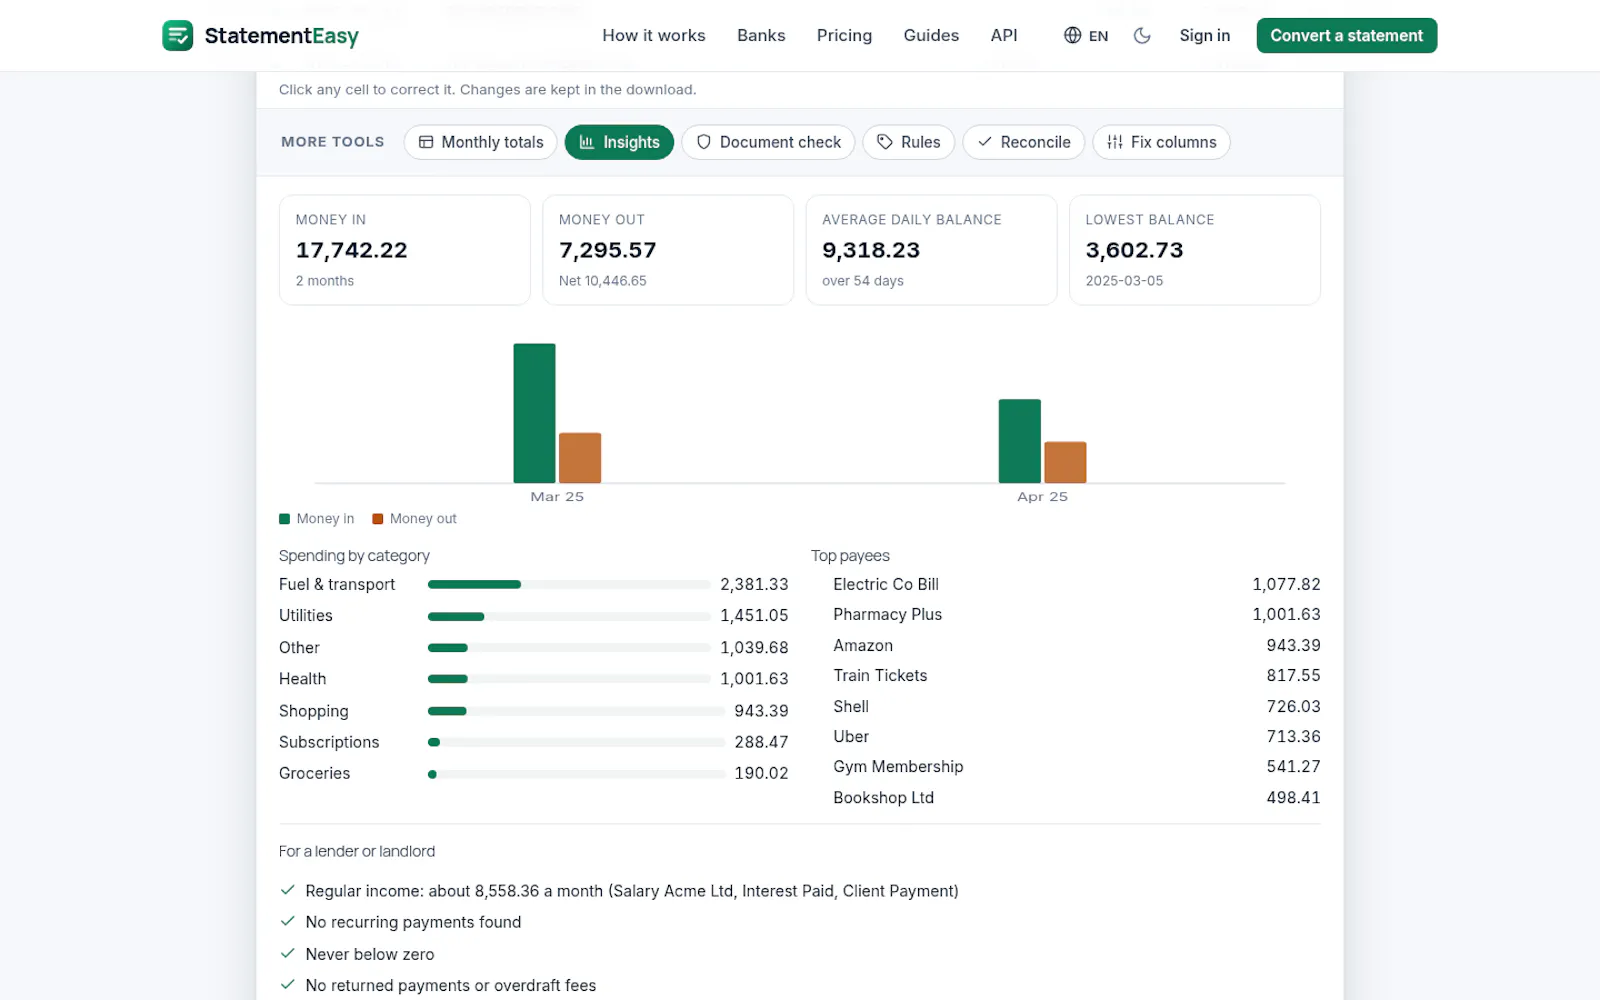Click the Fuel & transport progress bar
1600x1000 pixels.
(x=569, y=584)
